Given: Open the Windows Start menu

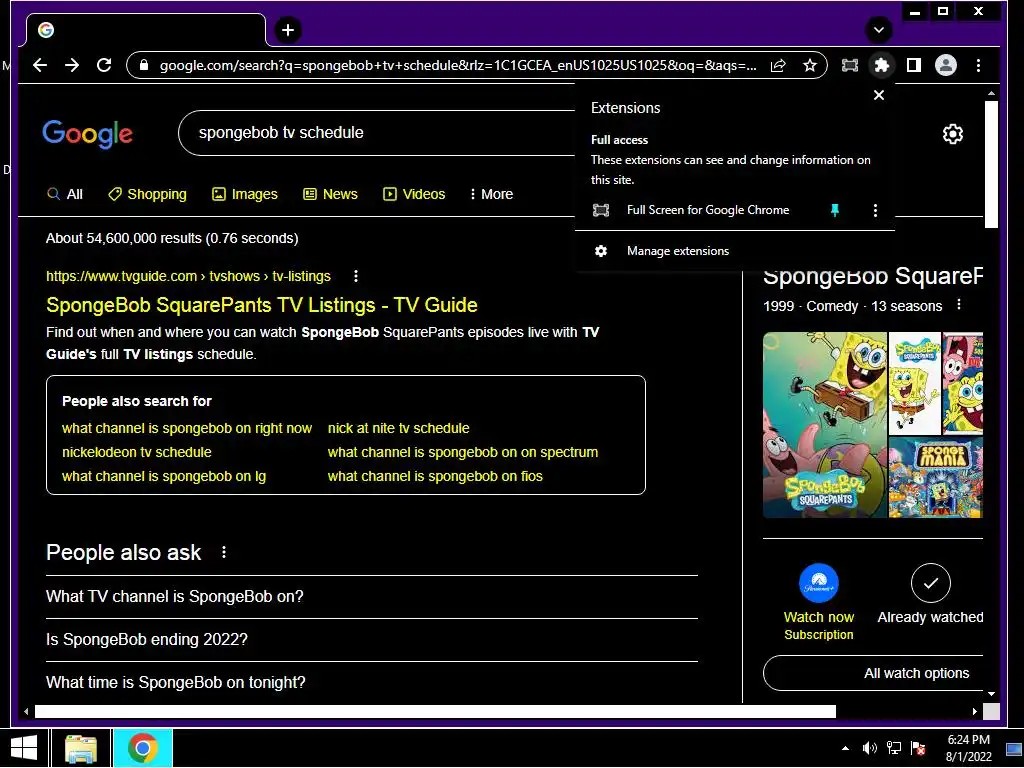Looking at the screenshot, I should [x=24, y=748].
